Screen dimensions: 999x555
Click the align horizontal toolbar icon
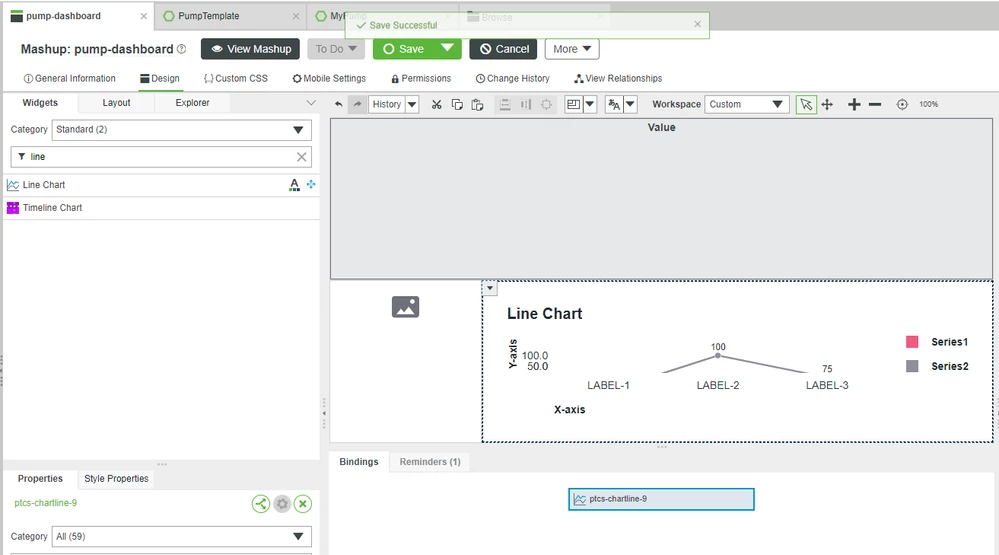[x=526, y=105]
